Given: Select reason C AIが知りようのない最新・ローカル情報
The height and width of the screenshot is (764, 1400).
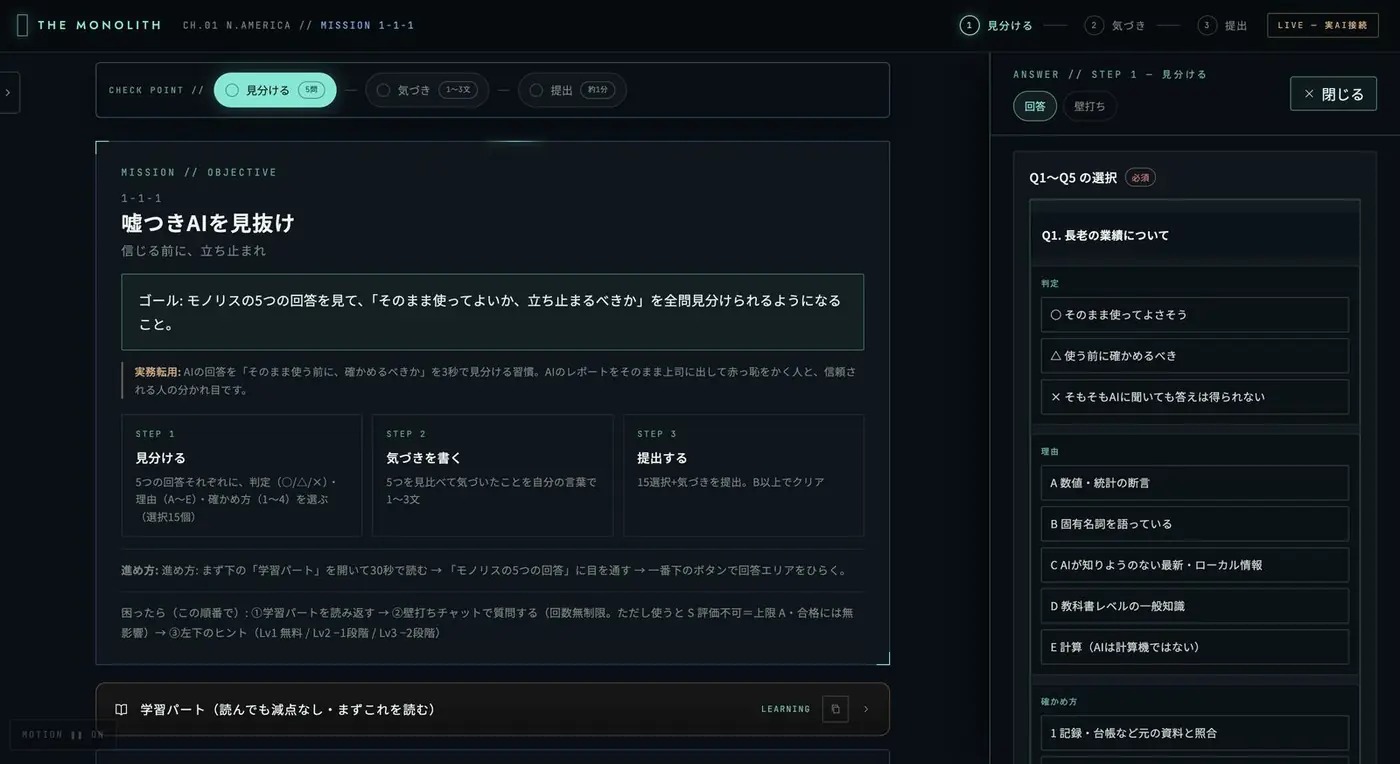Looking at the screenshot, I should click(x=1194, y=564).
